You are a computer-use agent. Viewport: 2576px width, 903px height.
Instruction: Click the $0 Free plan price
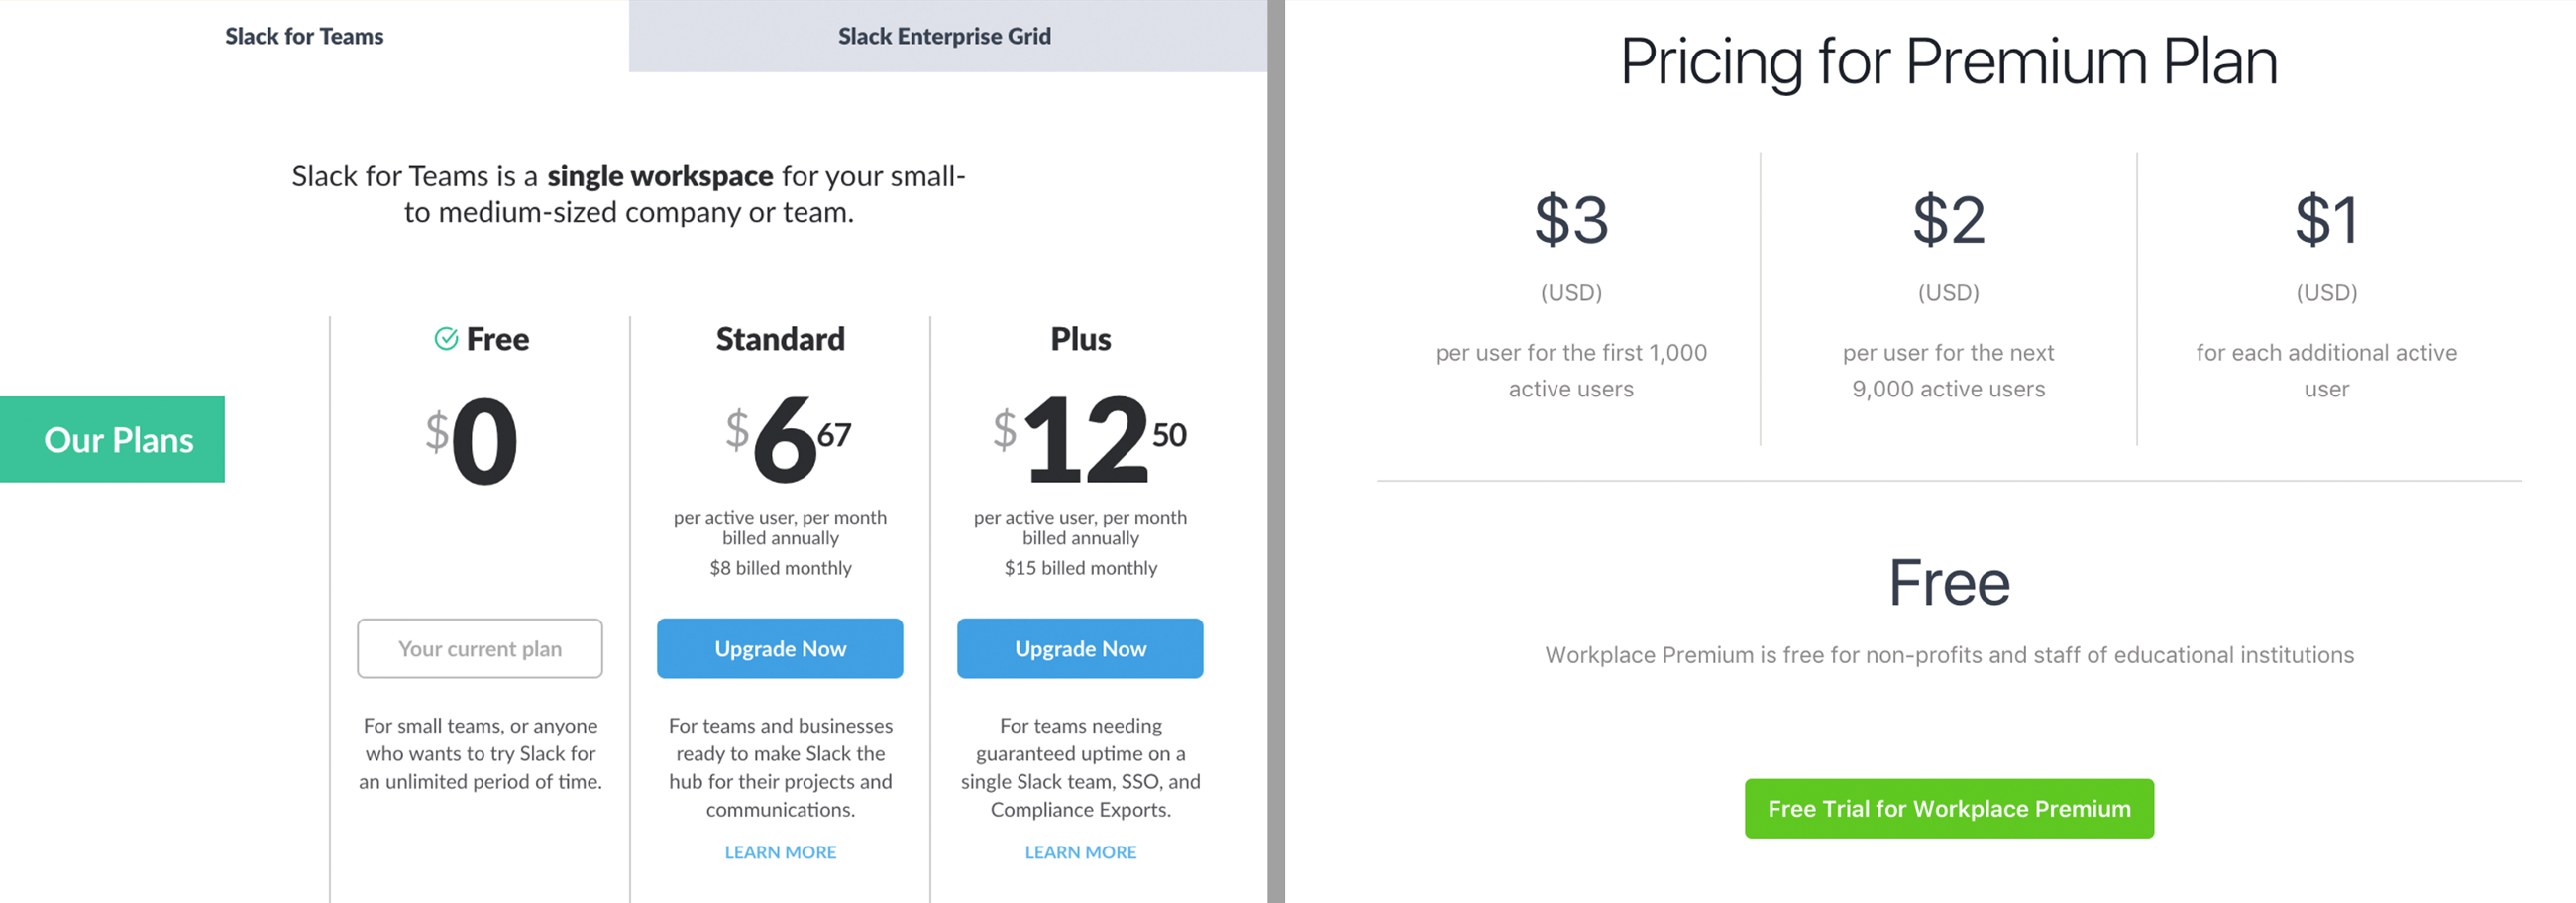coord(472,440)
